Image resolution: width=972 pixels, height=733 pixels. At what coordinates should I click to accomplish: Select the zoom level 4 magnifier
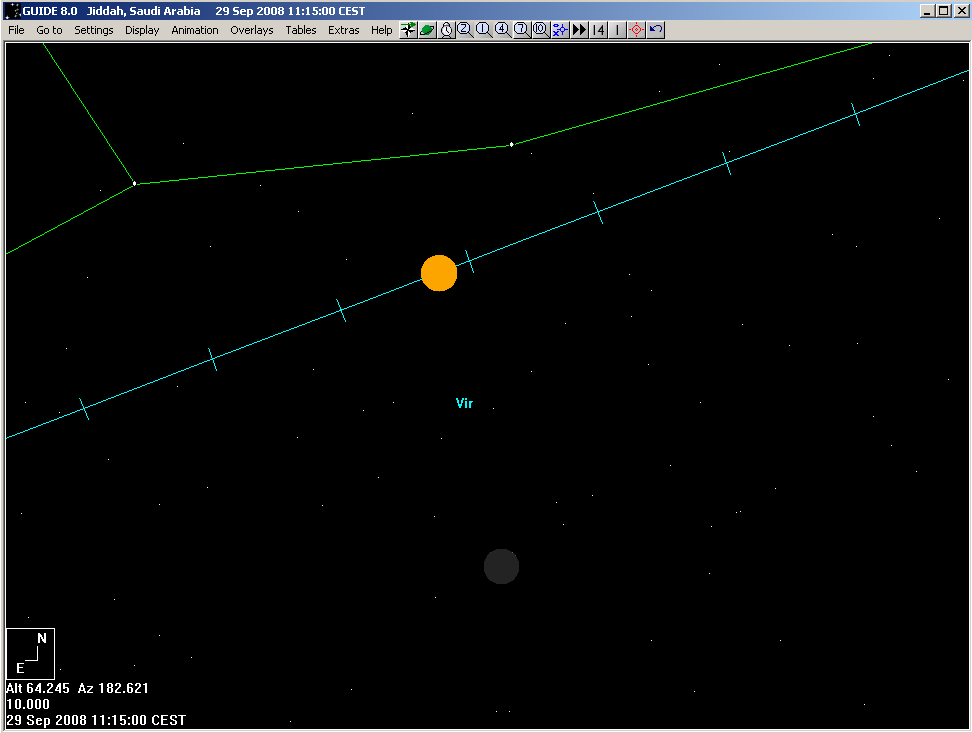pos(502,30)
